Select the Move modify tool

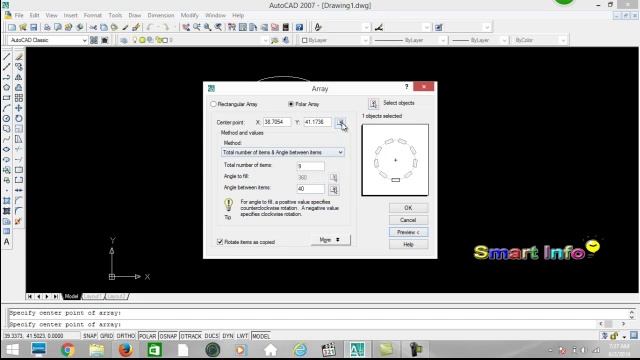[x=19, y=108]
